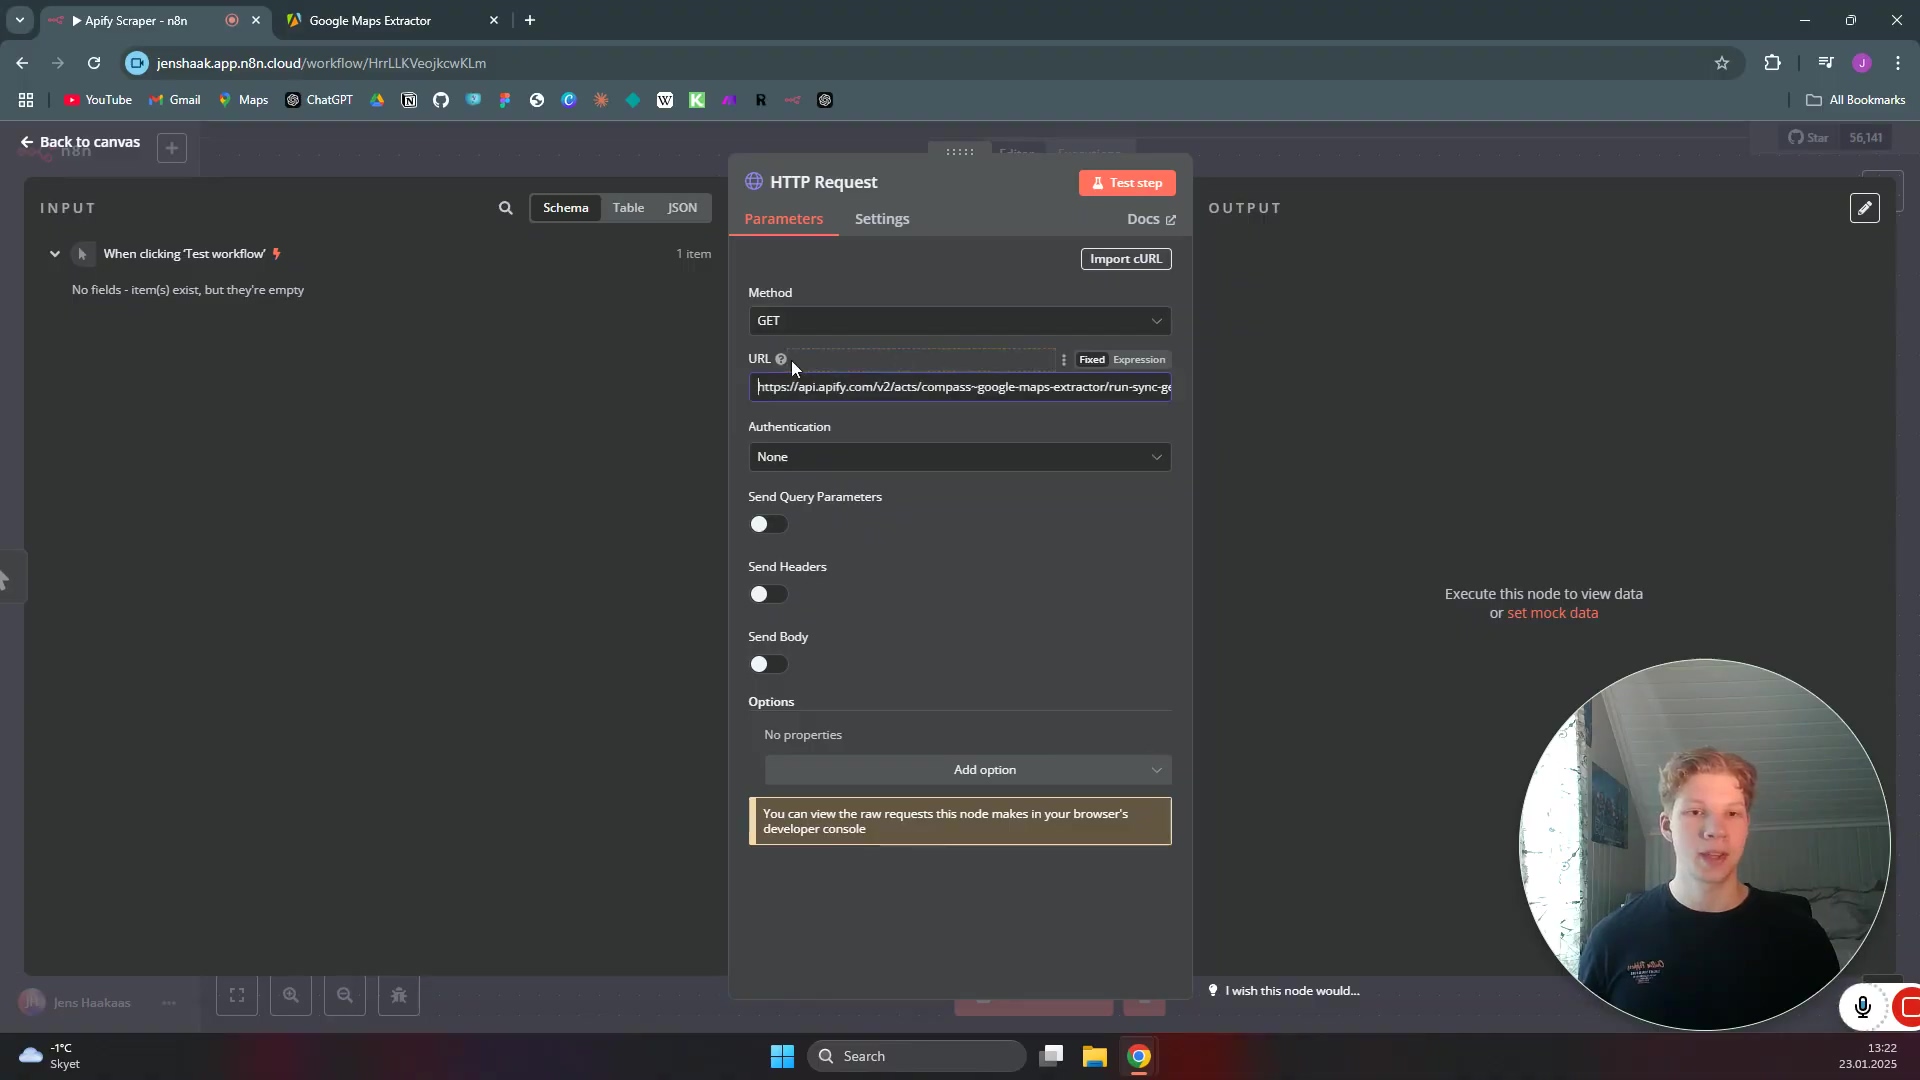This screenshot has width=1920, height=1080.
Task: Click the URL input field
Action: click(959, 387)
